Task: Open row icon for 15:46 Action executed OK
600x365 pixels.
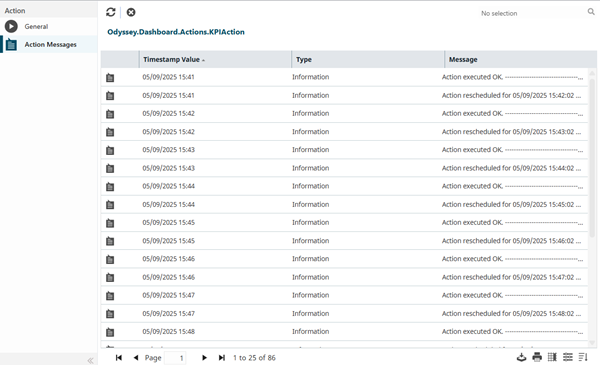Action: click(x=110, y=259)
